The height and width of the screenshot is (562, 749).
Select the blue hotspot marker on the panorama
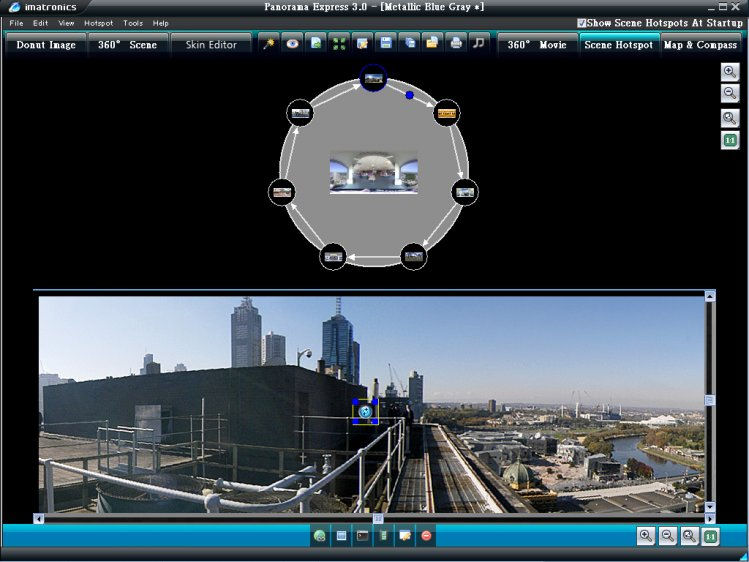coord(366,411)
